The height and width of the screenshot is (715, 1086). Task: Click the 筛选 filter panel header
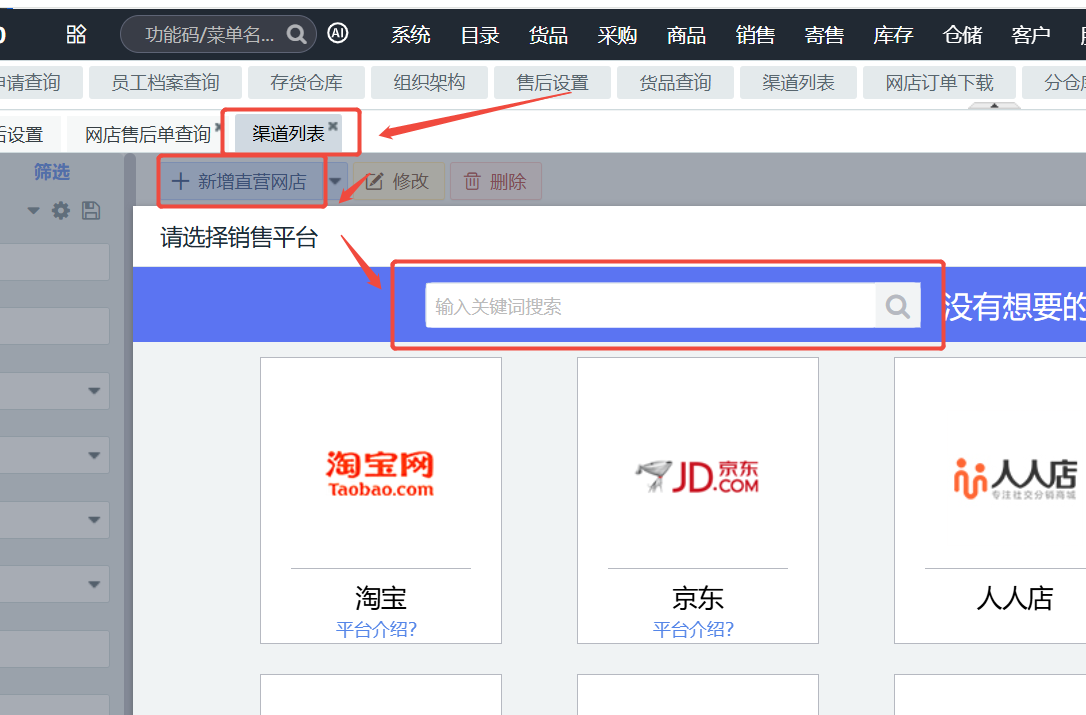tap(52, 171)
